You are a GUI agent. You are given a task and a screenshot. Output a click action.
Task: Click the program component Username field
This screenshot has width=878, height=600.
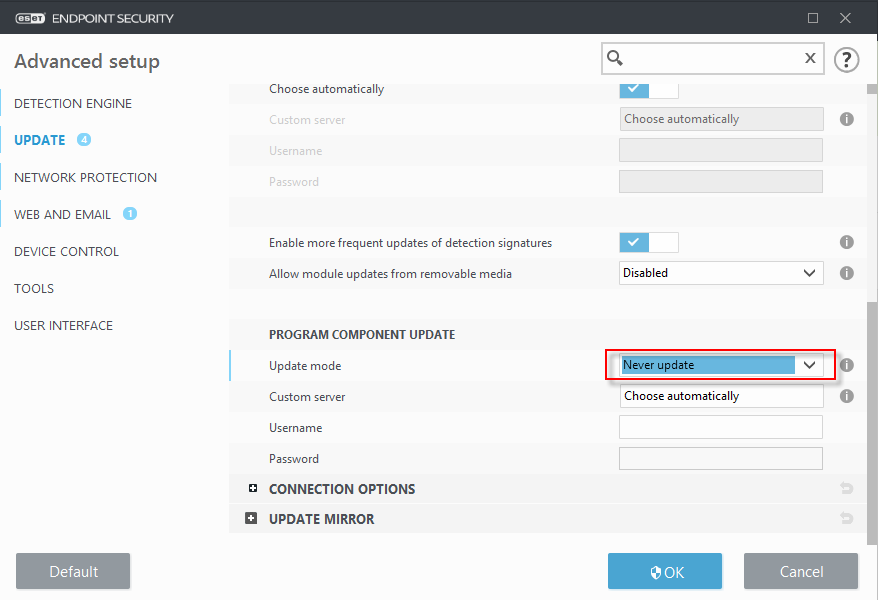720,428
